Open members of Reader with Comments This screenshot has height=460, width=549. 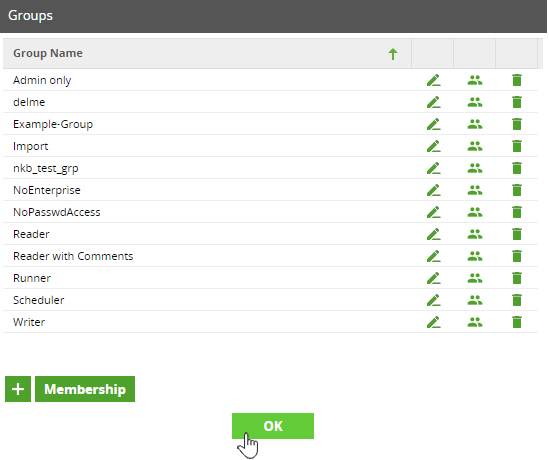click(475, 256)
